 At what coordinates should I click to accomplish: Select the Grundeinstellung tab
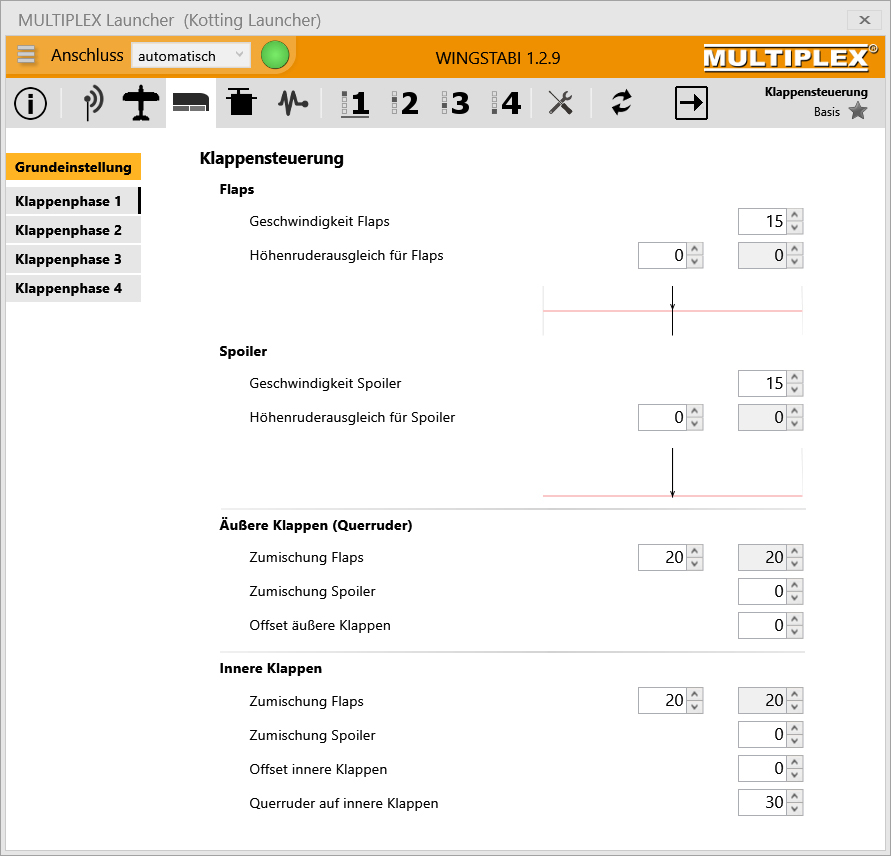(73, 167)
